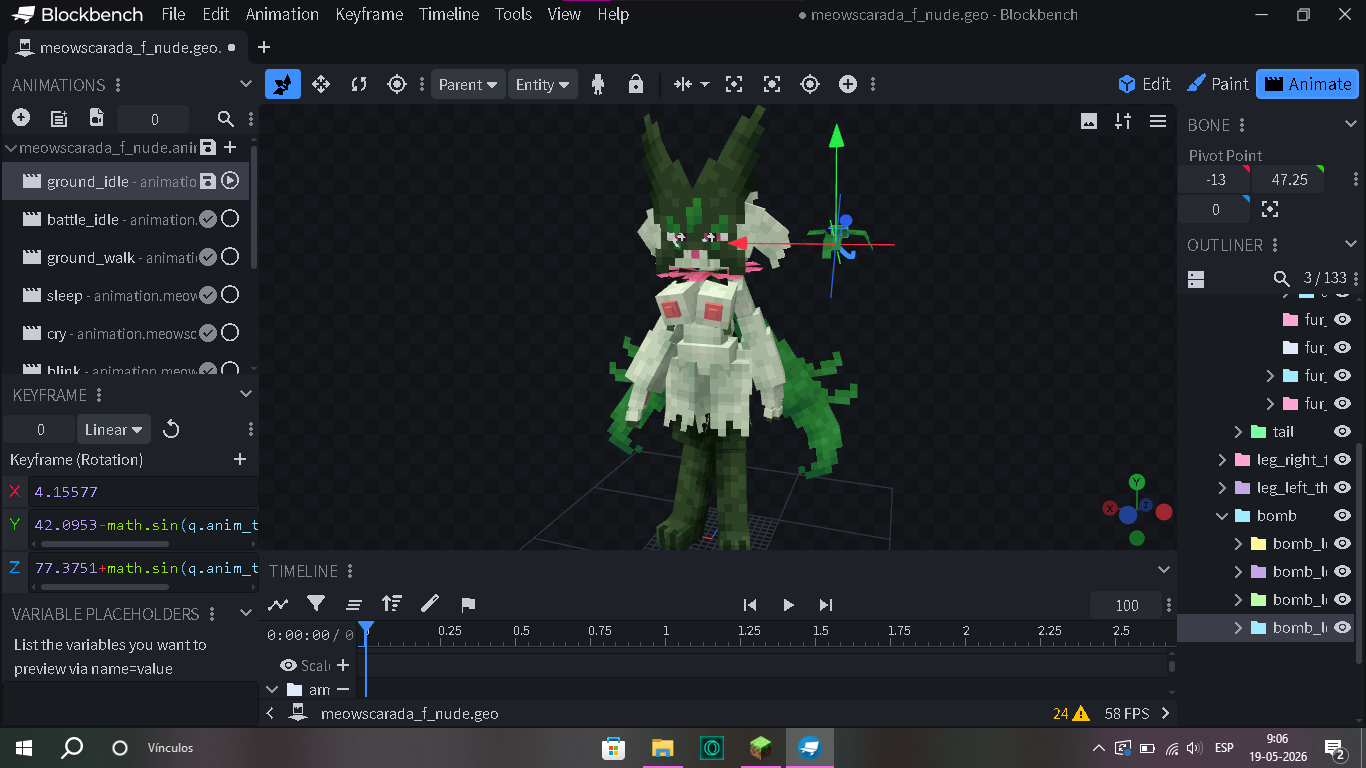Select the Move tool in toolbar

[x=321, y=85]
